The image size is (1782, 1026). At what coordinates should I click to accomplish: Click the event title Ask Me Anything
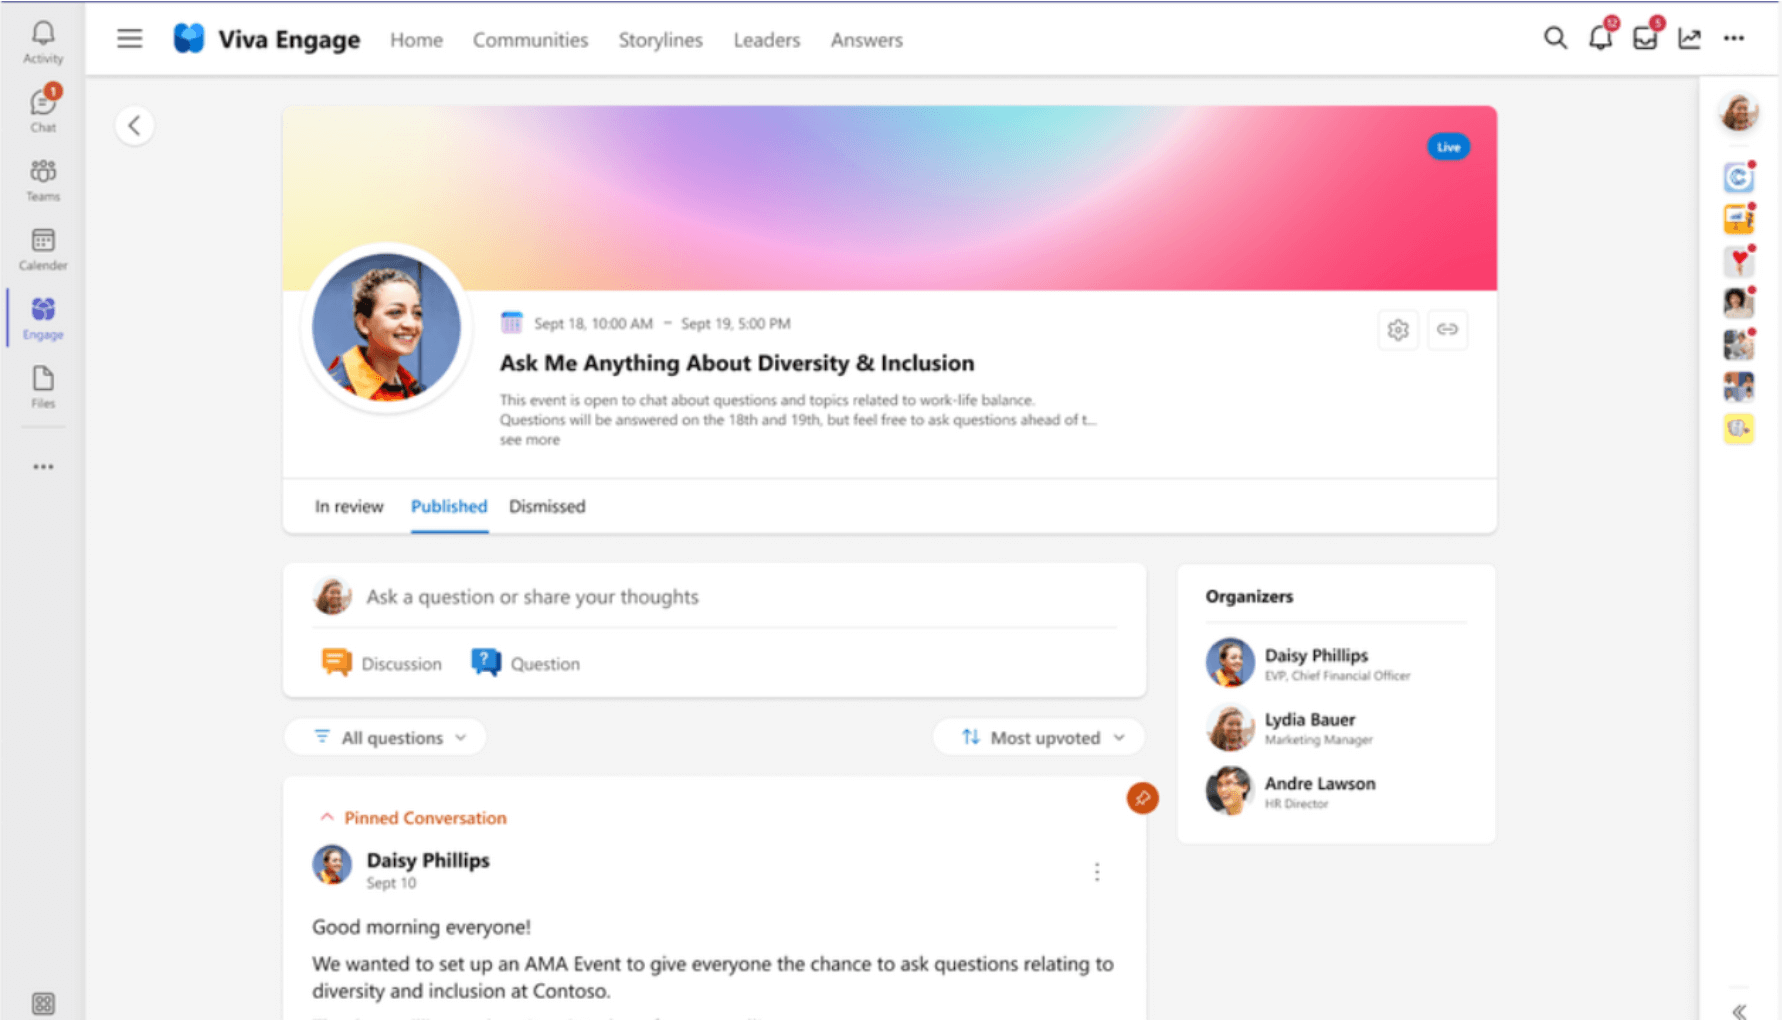pyautogui.click(x=737, y=363)
